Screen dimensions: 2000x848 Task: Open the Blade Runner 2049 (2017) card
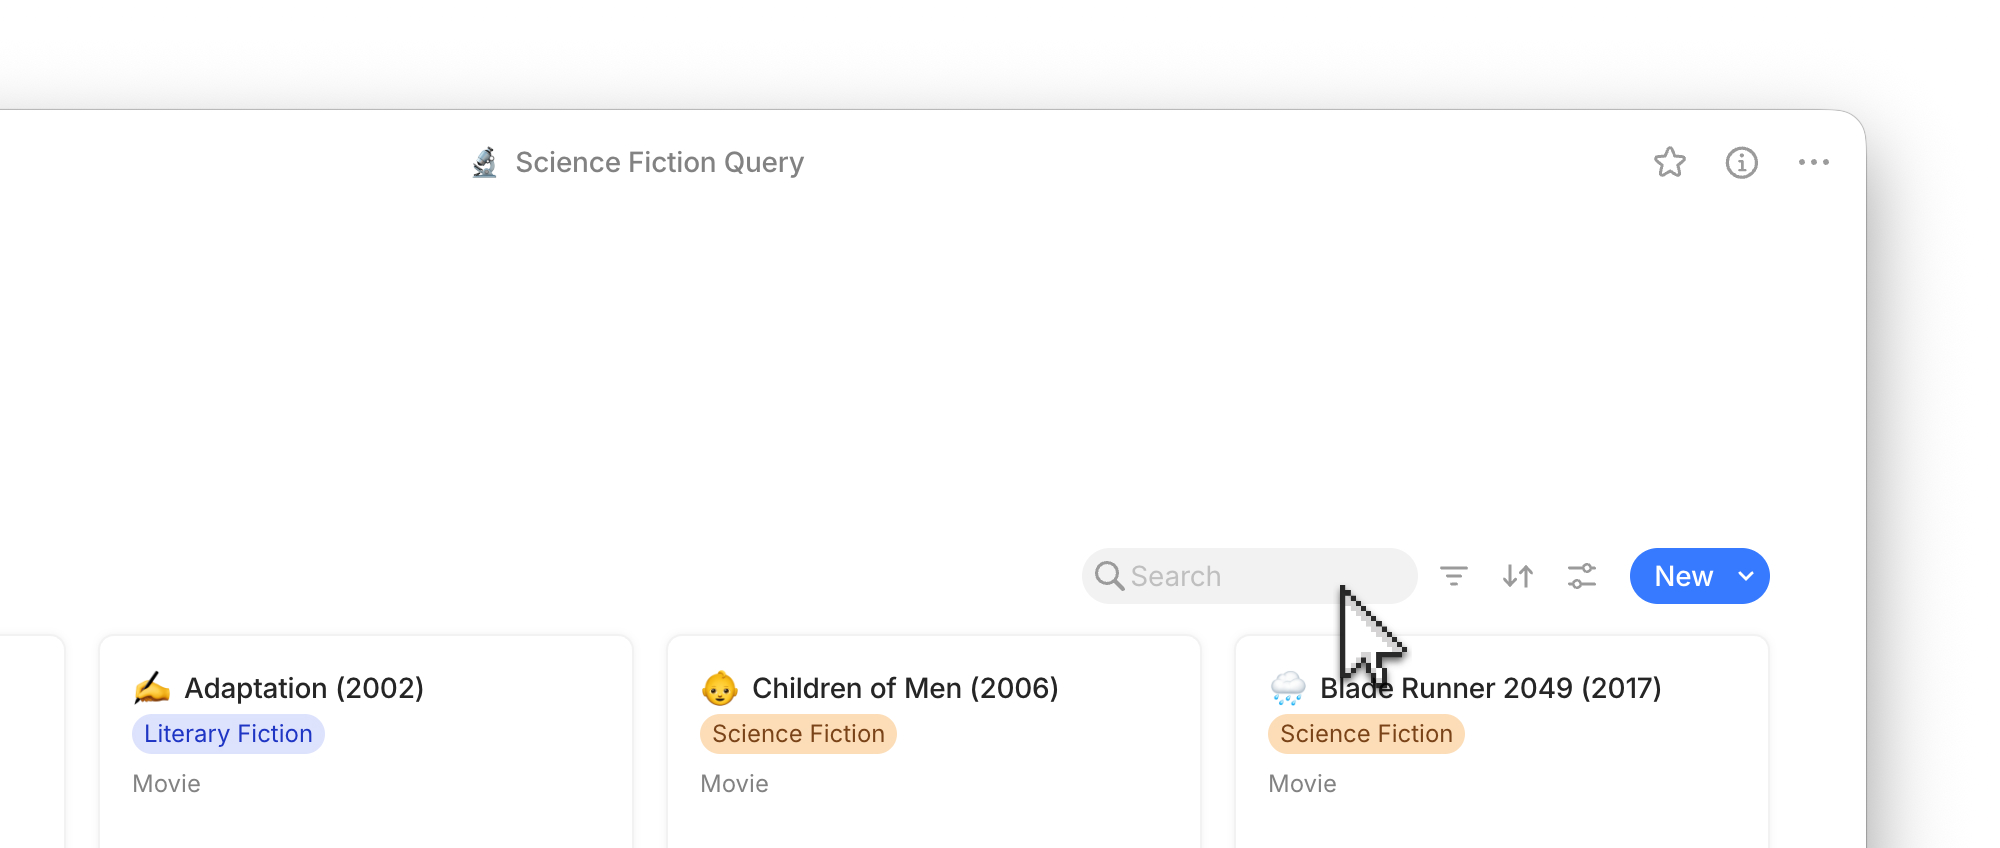pos(1502,741)
